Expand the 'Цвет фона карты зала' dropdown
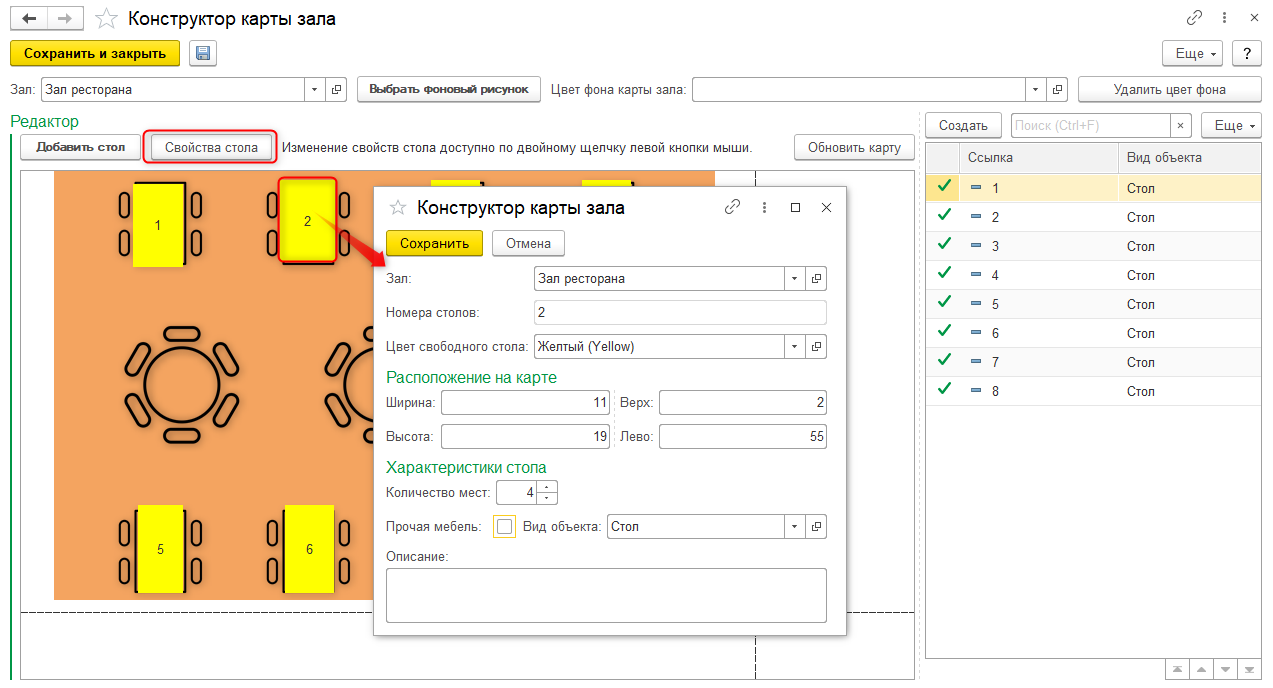Screen dimensions: 1273x688 tap(1036, 89)
